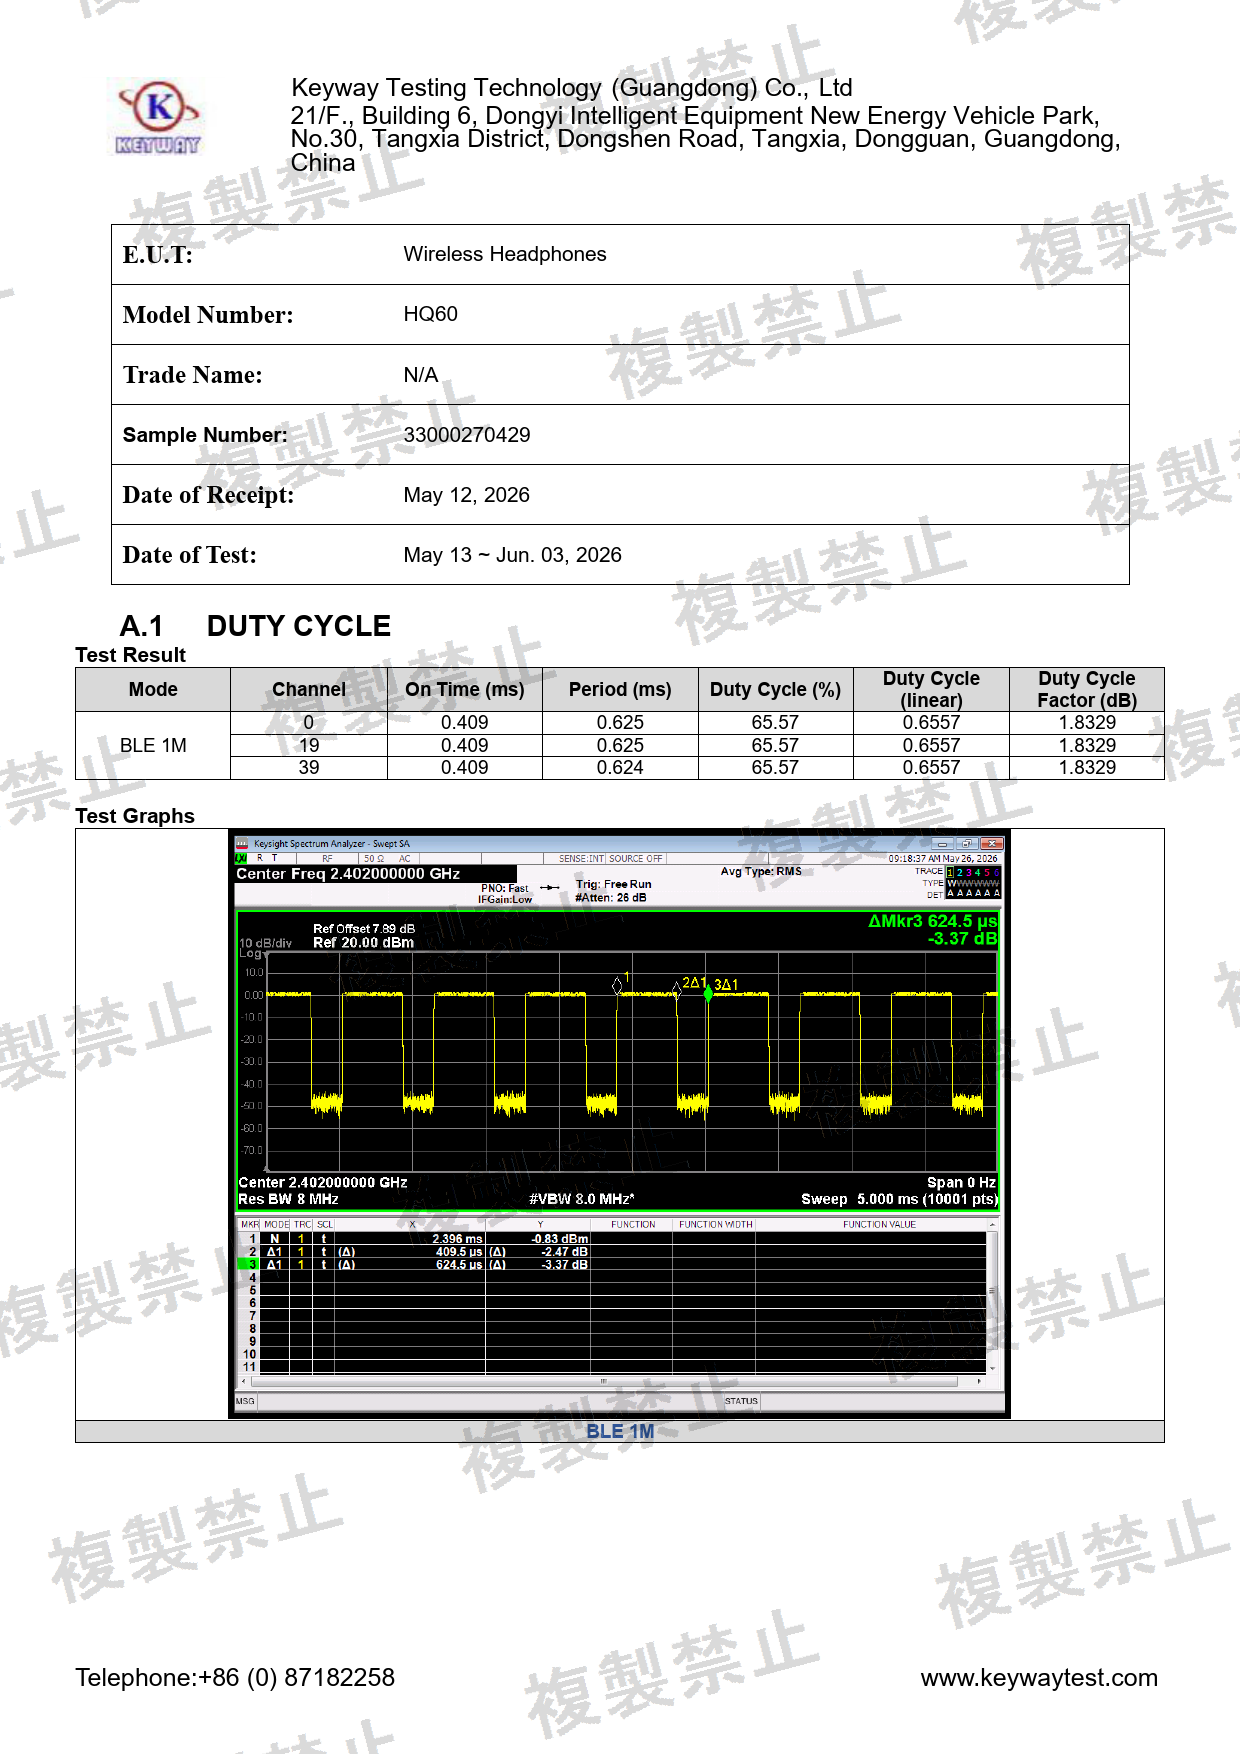Click the 'A.1 DUTY CYCLE' heading
Viewport: 1240px width, 1754px height.
[255, 626]
